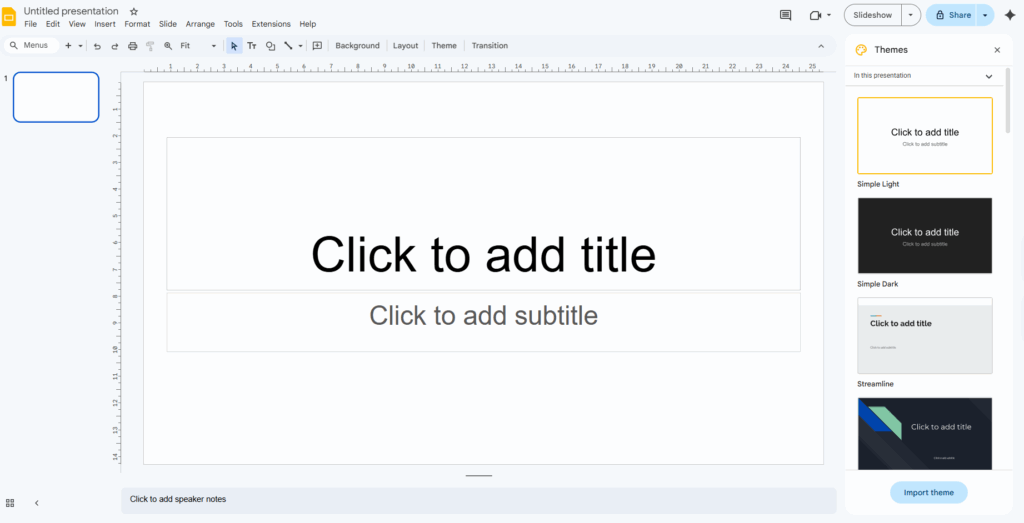The height and width of the screenshot is (523, 1024).
Task: Click the Share button
Action: 952,15
